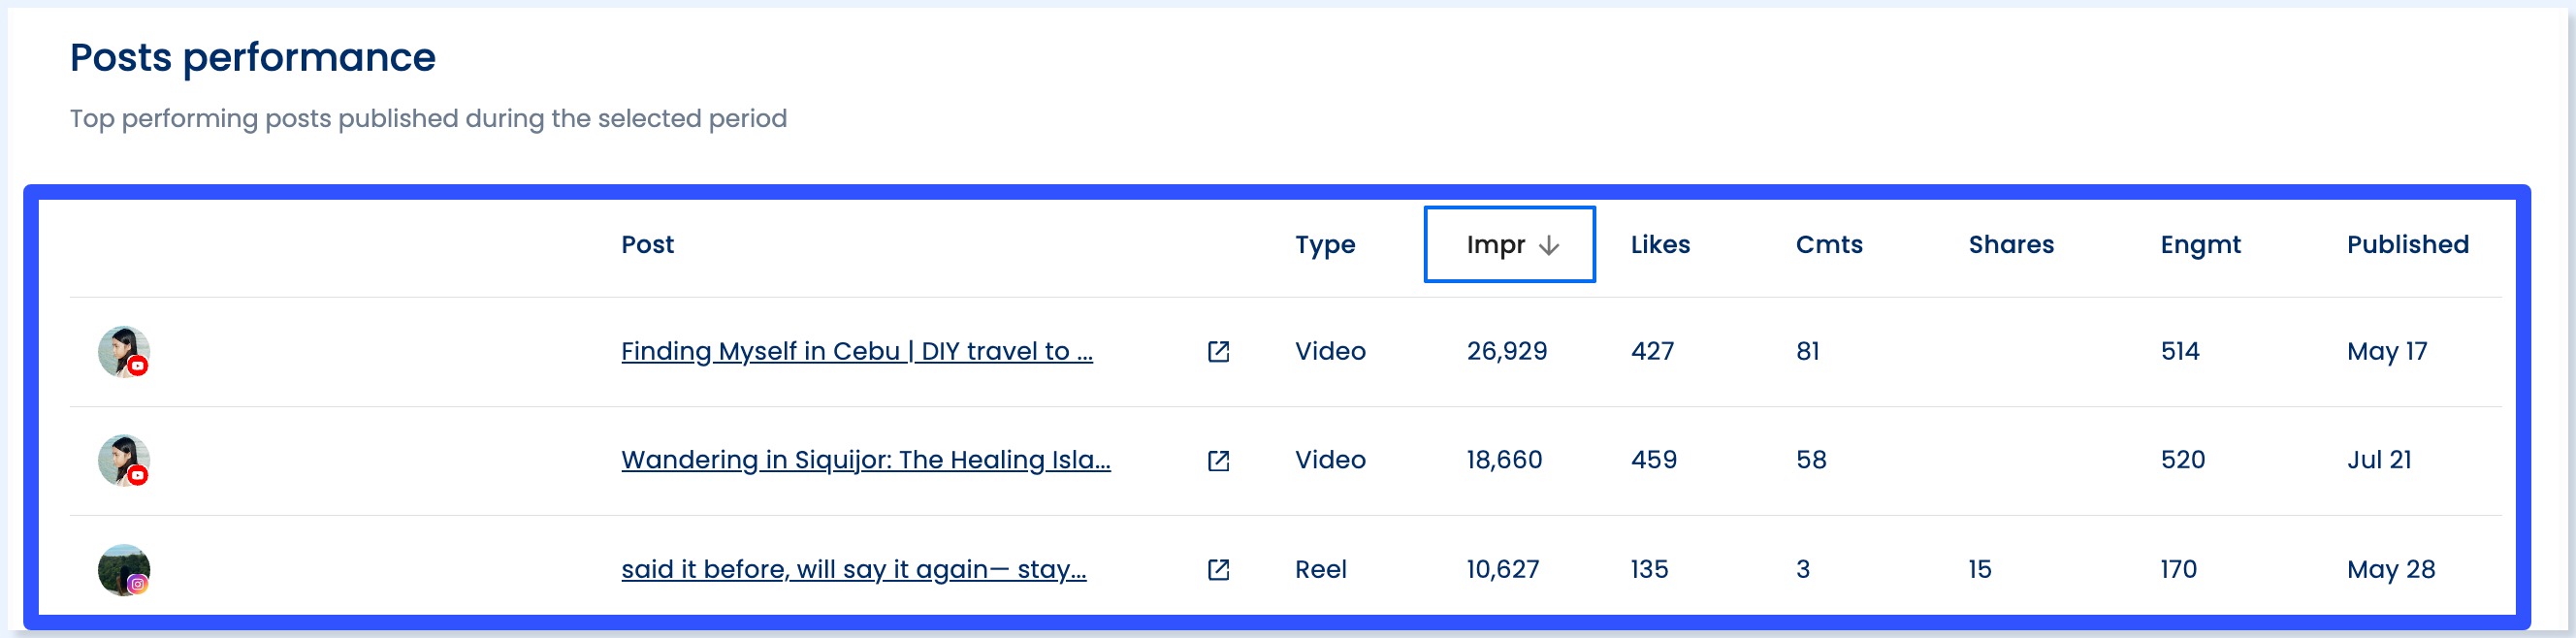Toggle the Impr sort direction arrow

coord(1550,244)
